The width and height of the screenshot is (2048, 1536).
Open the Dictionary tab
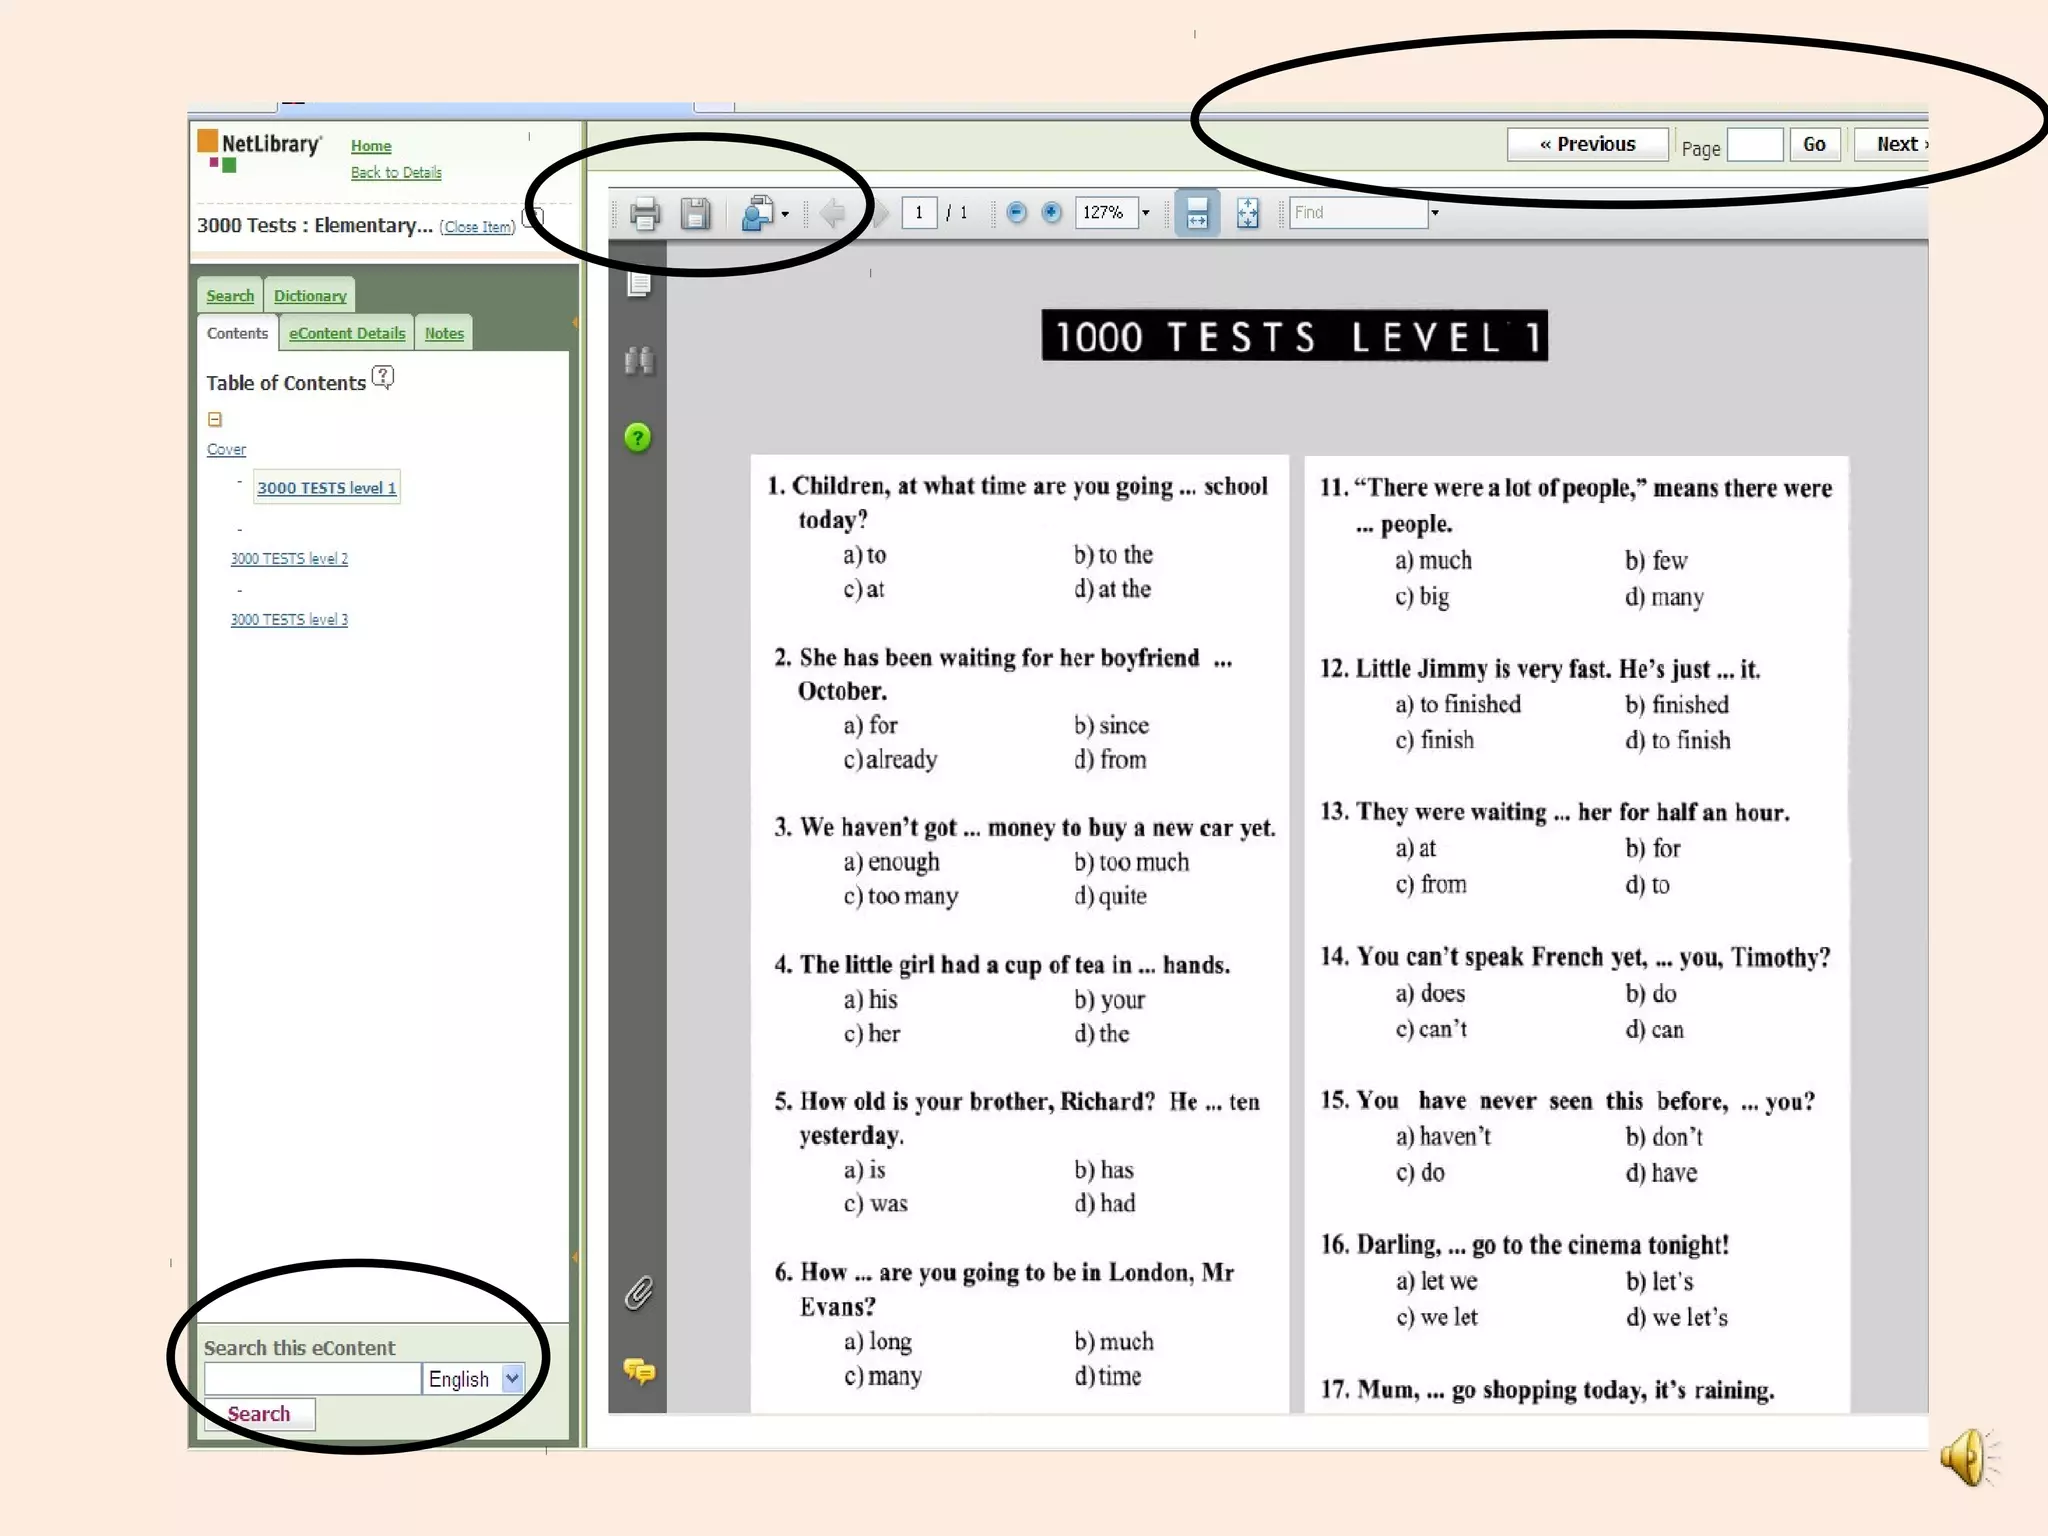point(310,296)
